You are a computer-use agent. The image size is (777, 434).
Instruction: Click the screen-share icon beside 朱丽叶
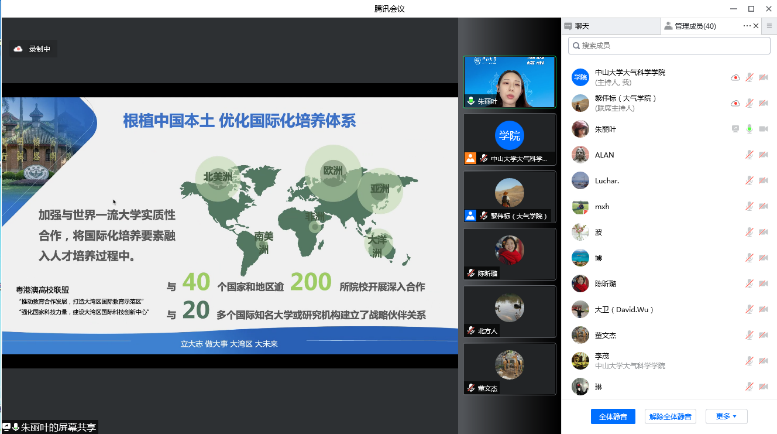coord(735,129)
